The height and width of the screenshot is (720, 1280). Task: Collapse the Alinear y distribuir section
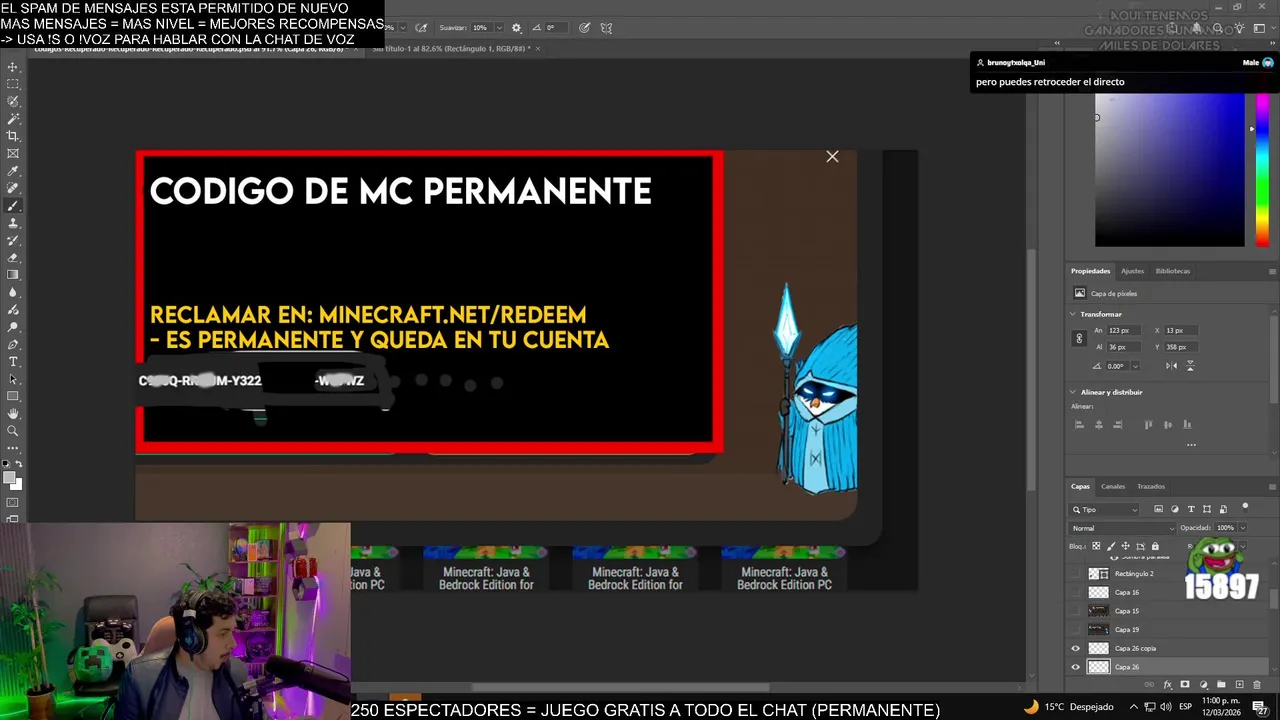click(x=1072, y=392)
